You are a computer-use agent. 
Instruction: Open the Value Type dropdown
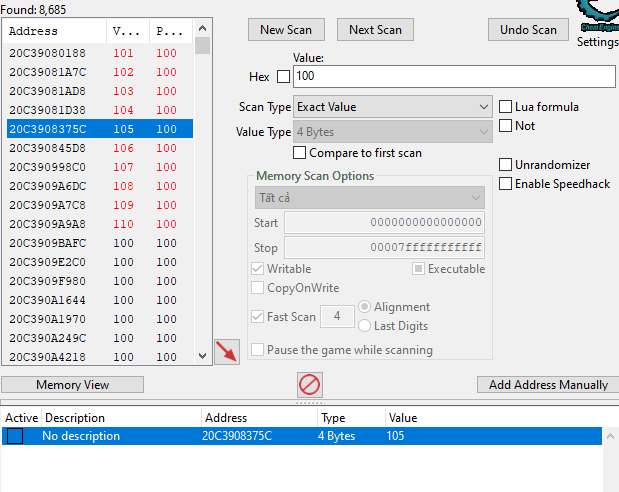pos(391,132)
